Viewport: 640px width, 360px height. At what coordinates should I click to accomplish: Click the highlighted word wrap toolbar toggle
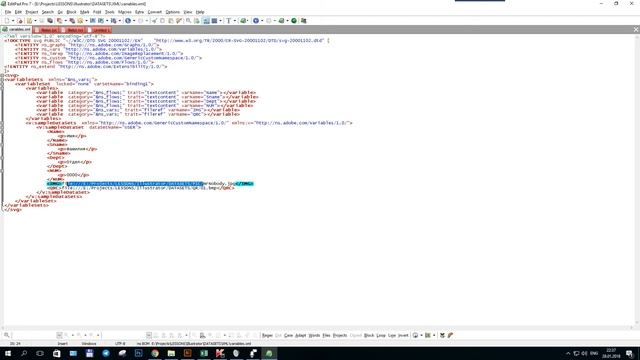coord(206,21)
